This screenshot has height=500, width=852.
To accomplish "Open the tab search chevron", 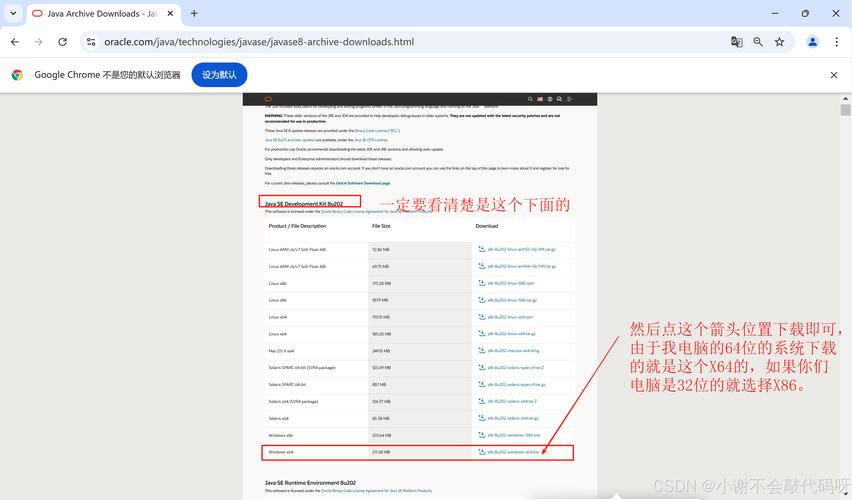I will 14,14.
